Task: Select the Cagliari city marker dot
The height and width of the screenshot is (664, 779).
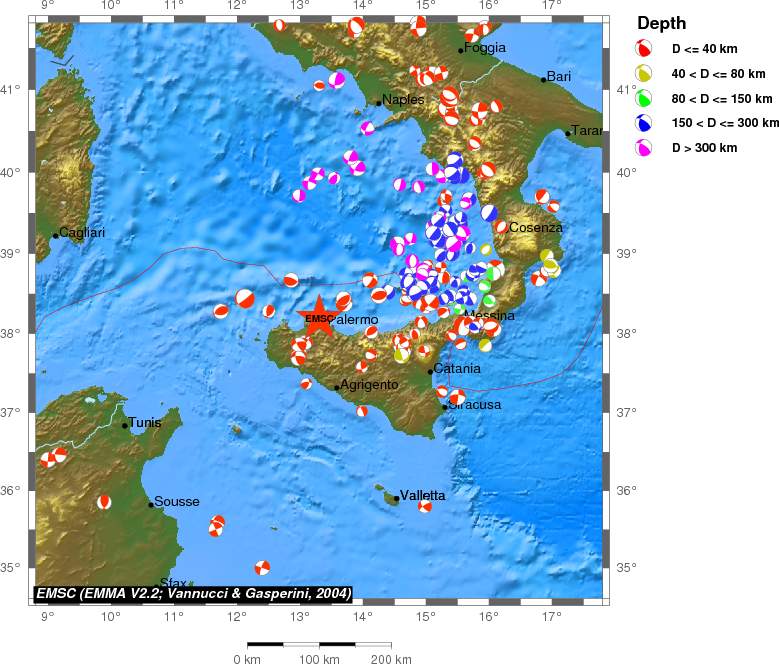Action: coord(56,236)
